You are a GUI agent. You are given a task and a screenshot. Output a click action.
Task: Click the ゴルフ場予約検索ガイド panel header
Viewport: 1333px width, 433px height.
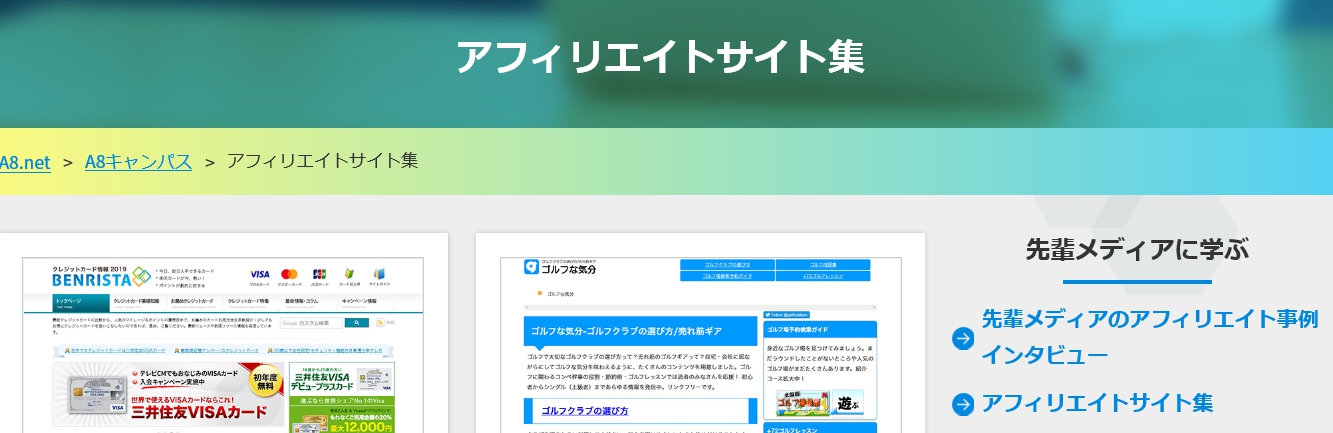(x=819, y=328)
